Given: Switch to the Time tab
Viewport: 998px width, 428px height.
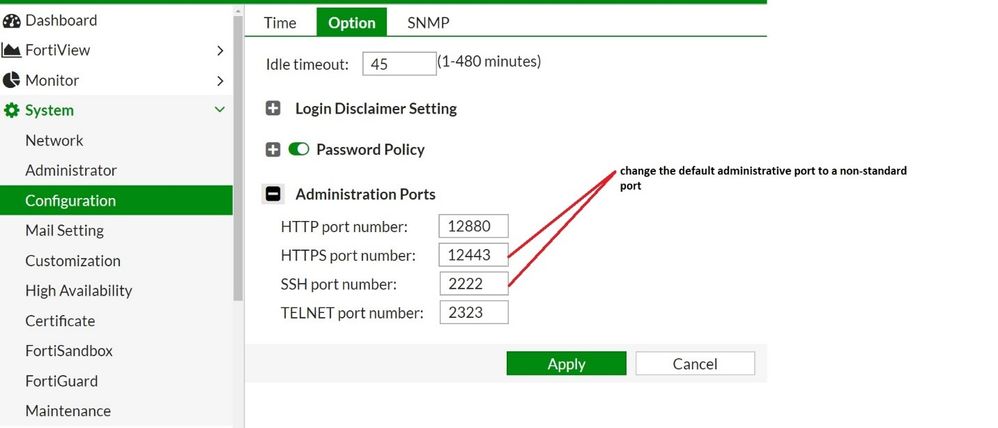Looking at the screenshot, I should point(280,22).
